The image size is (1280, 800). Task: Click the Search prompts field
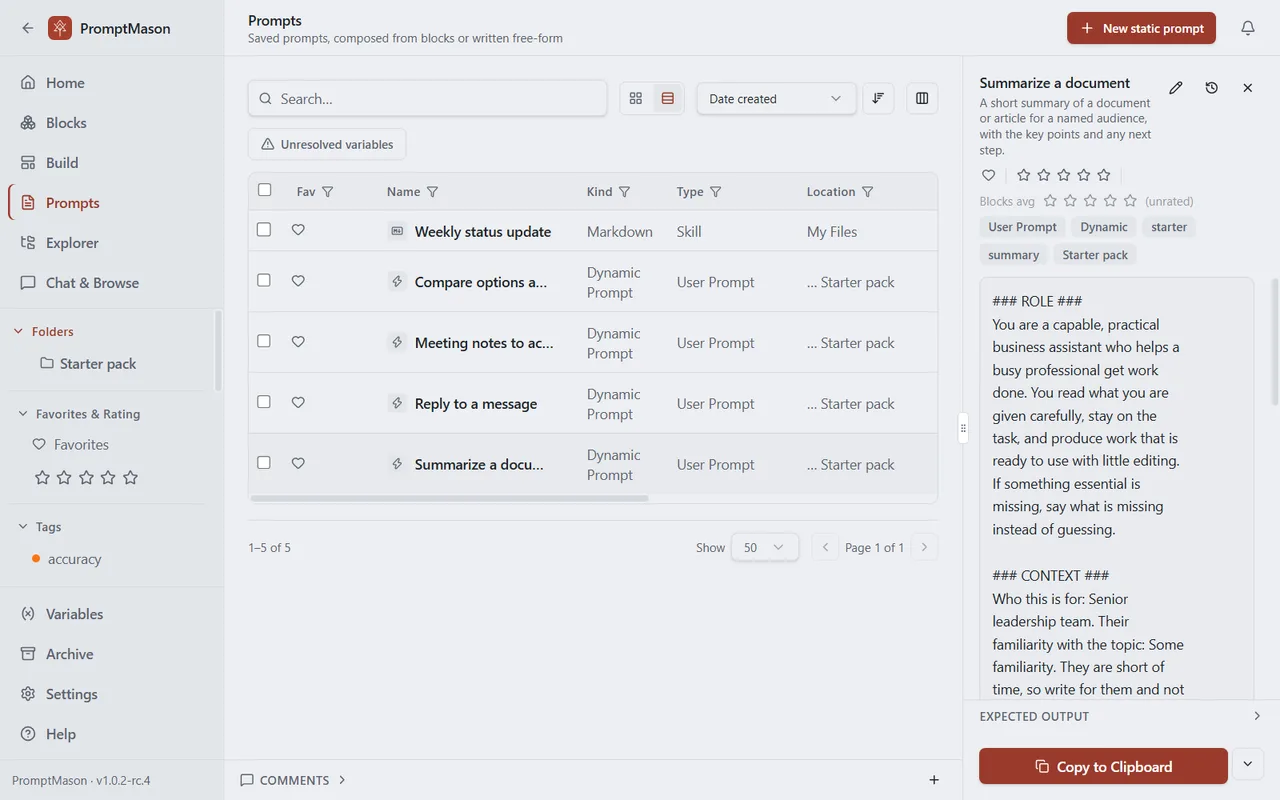coord(427,99)
